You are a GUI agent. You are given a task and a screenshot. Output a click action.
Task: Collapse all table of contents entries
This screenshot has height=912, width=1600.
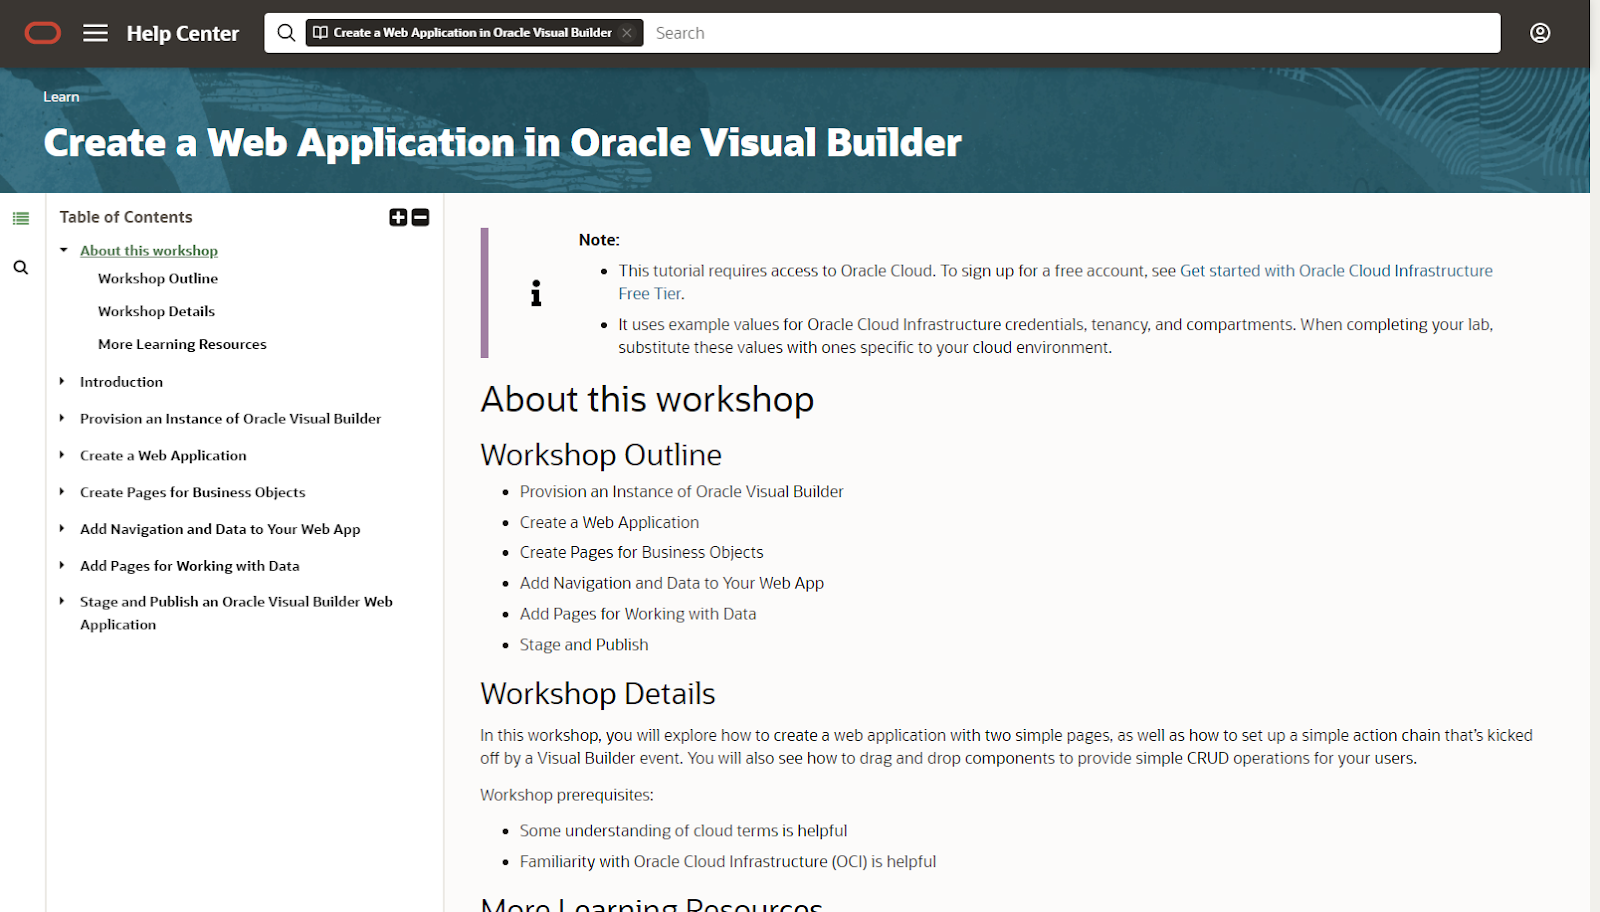(x=421, y=217)
